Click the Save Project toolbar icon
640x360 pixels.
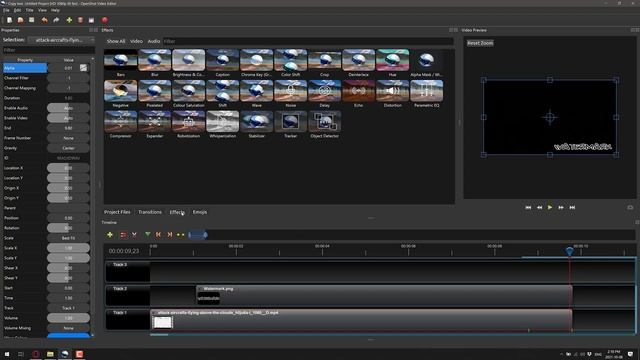click(x=31, y=20)
